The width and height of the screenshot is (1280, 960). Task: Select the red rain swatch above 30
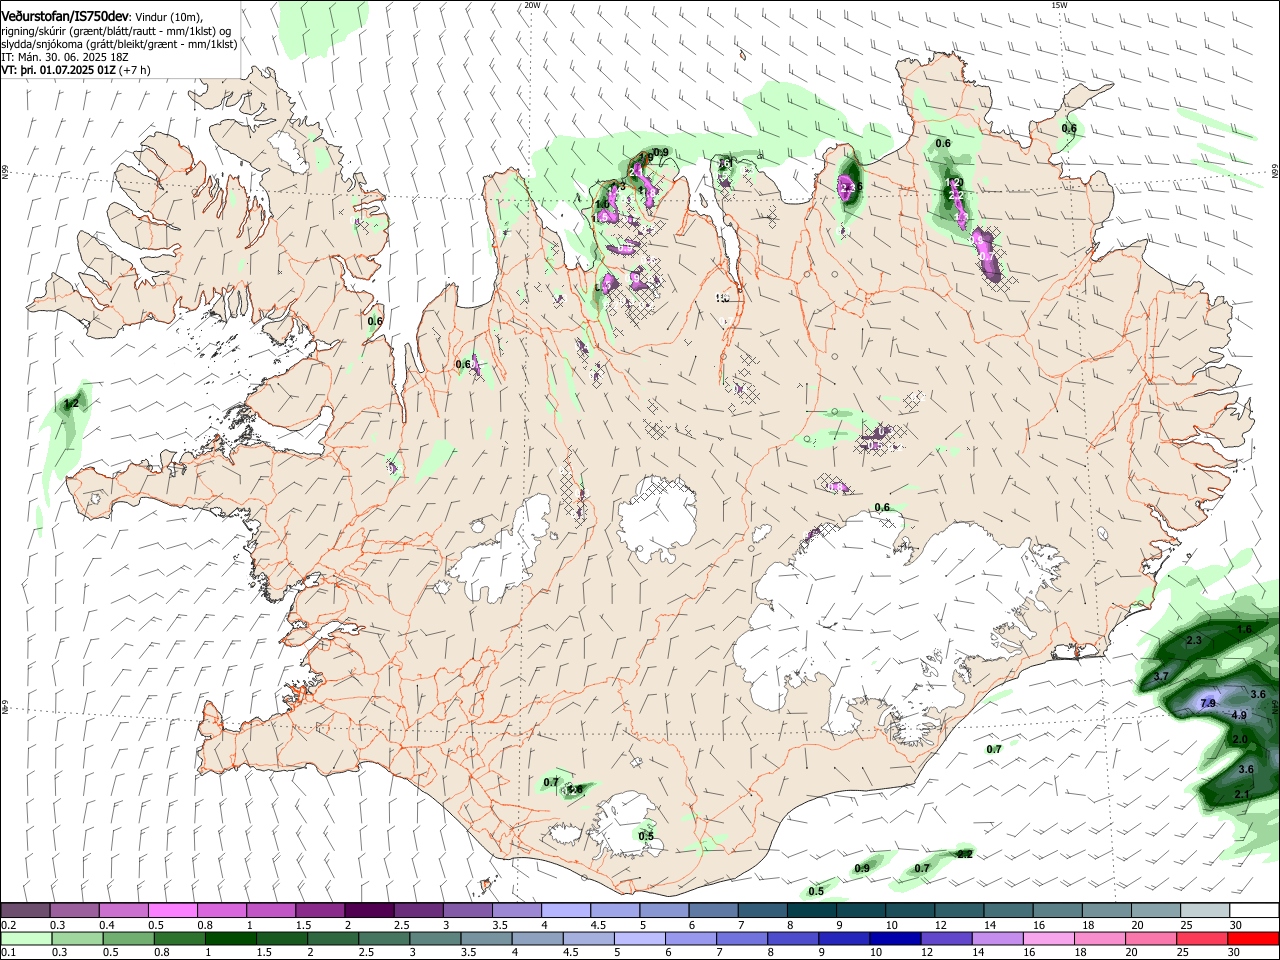1253,939
